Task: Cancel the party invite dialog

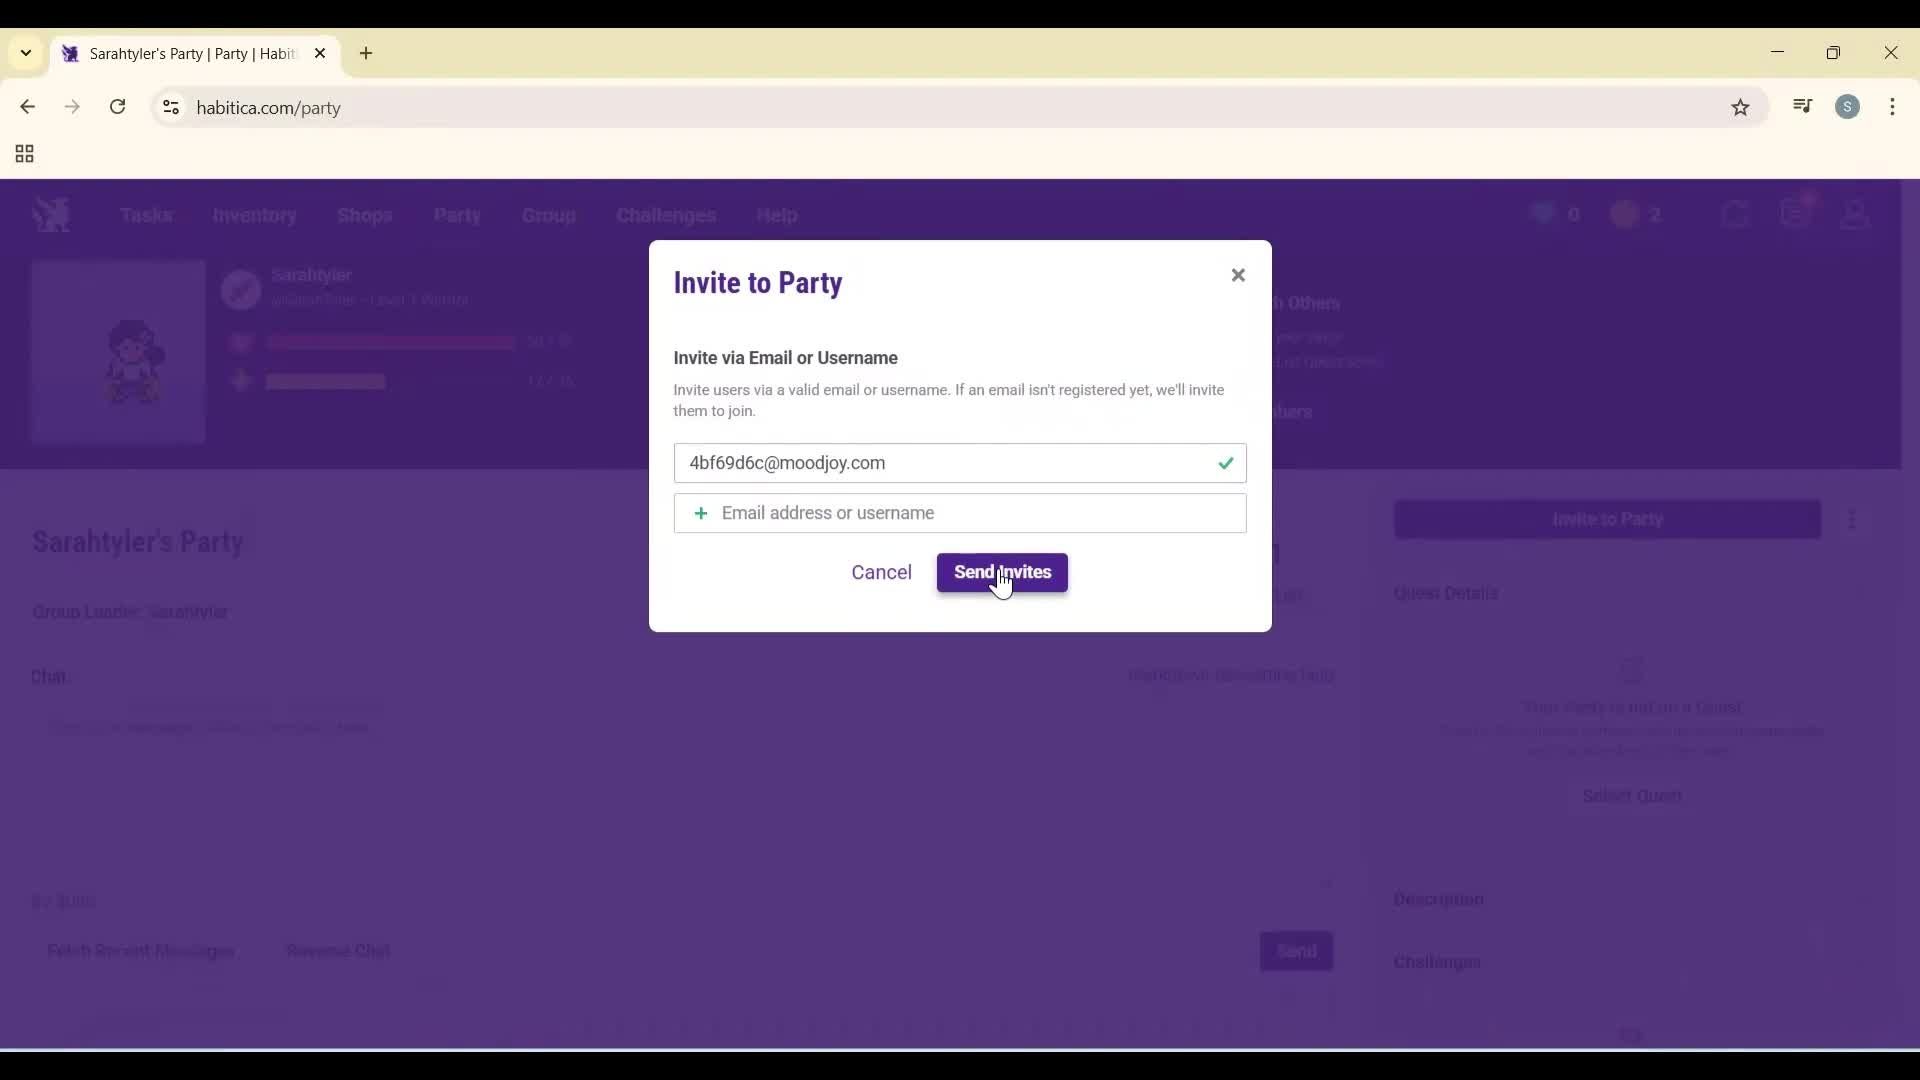Action: point(881,572)
